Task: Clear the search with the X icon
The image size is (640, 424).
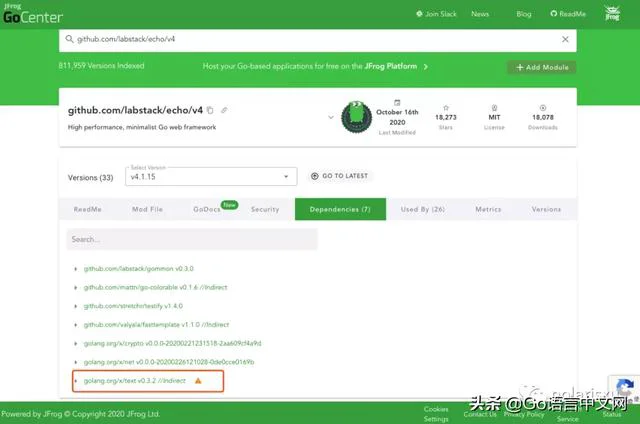Action: (x=565, y=39)
